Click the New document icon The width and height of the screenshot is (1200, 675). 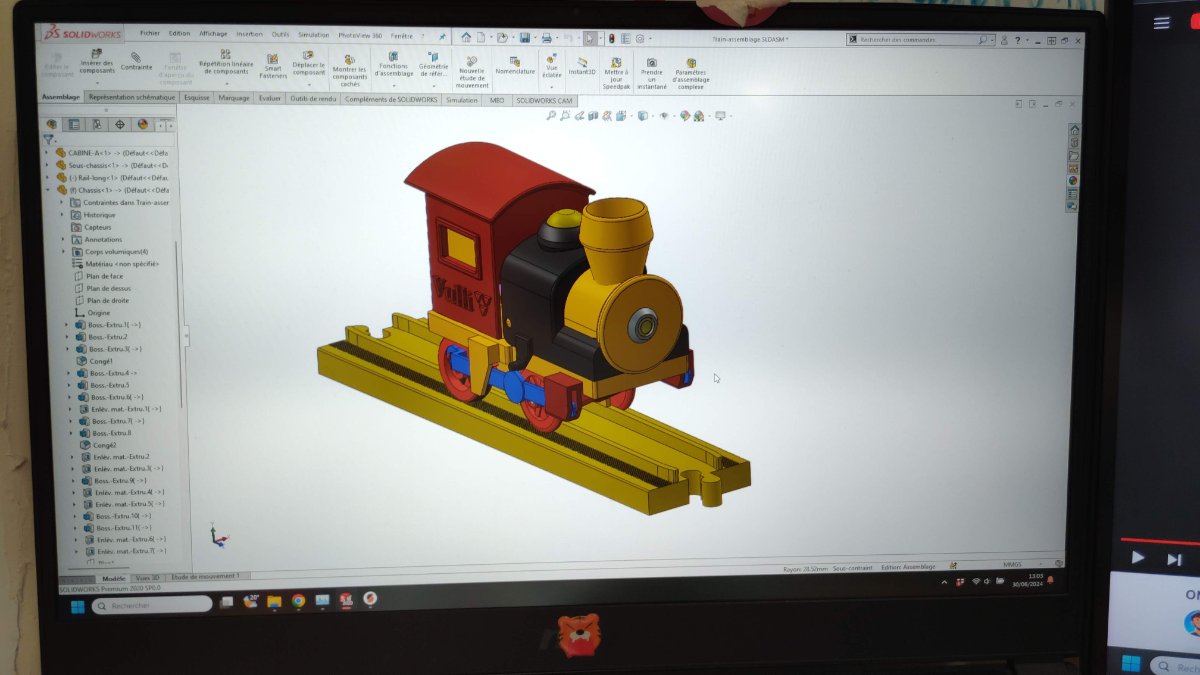point(481,37)
